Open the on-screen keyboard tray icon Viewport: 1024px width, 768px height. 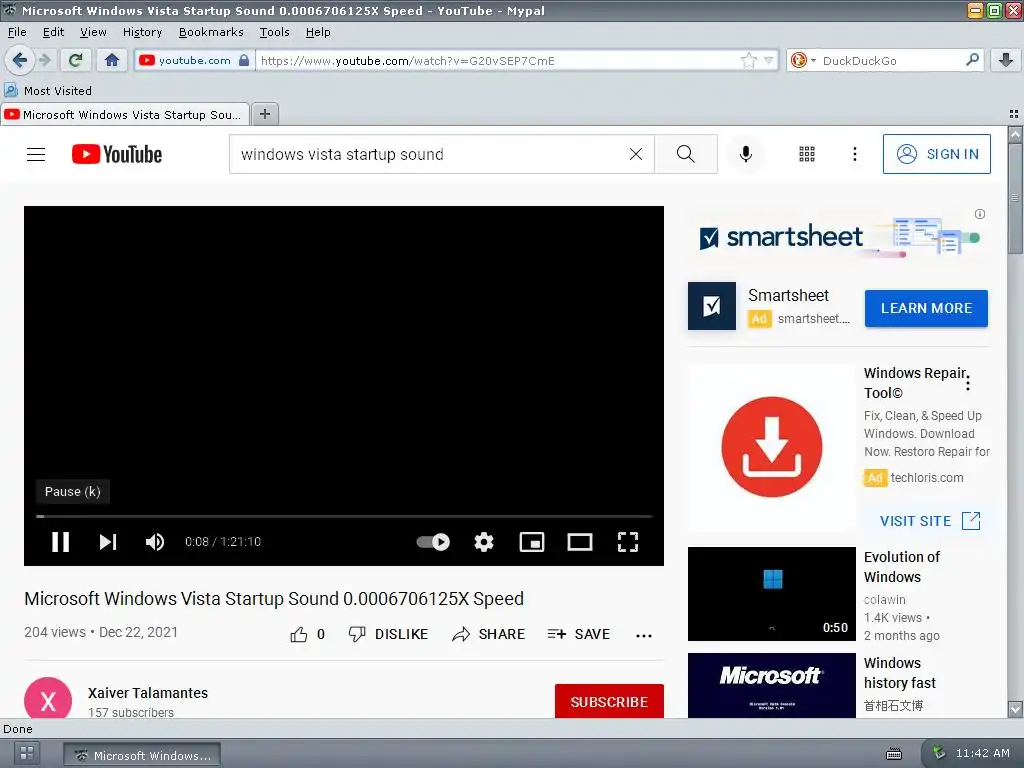tap(894, 754)
